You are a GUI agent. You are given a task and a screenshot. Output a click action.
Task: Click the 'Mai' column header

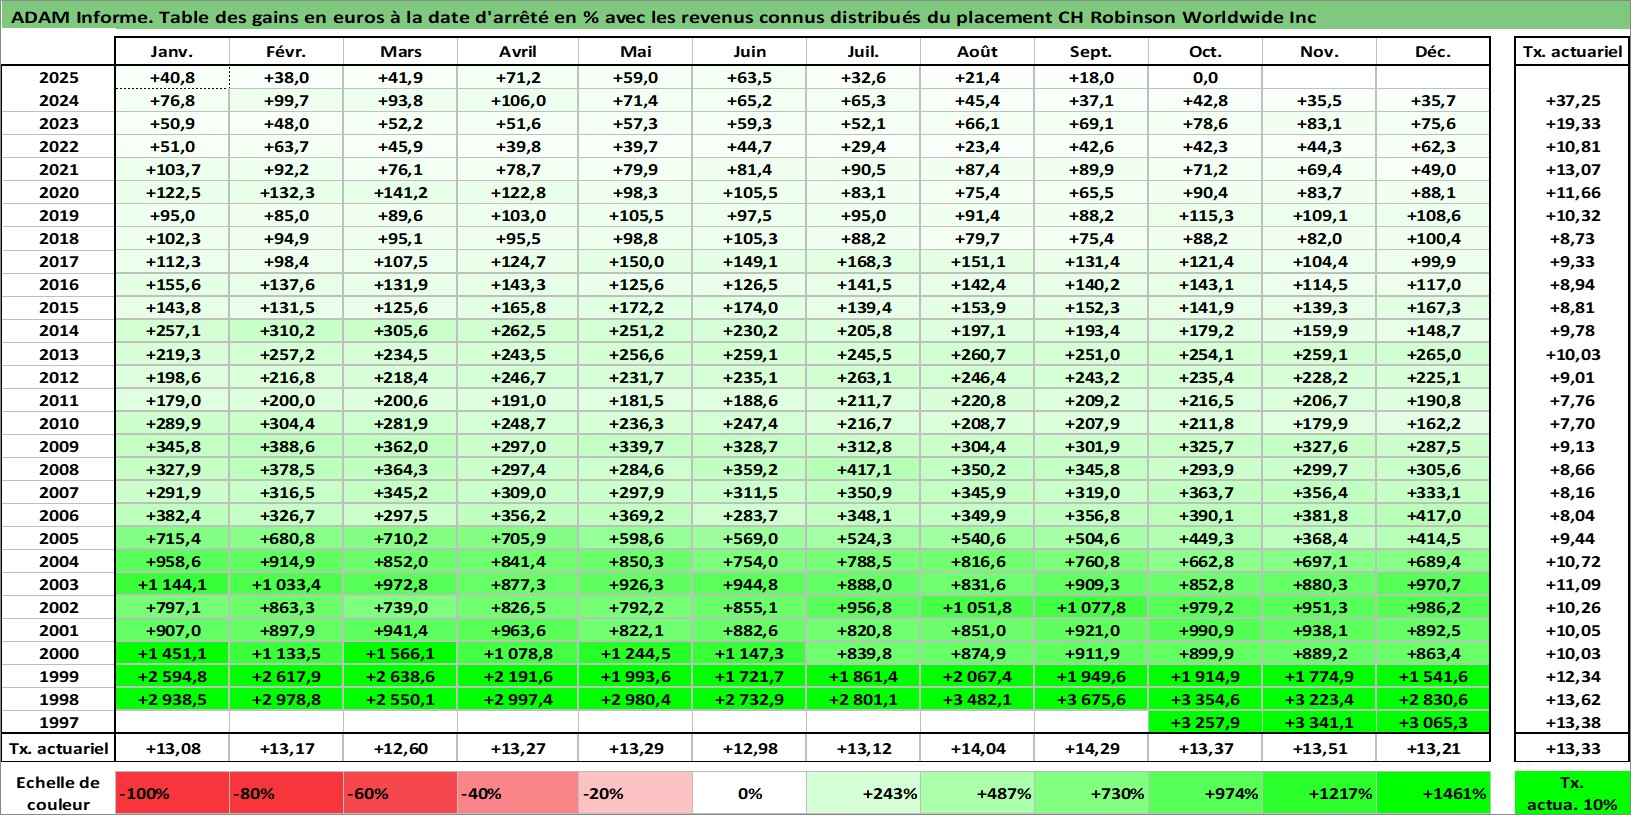635,52
